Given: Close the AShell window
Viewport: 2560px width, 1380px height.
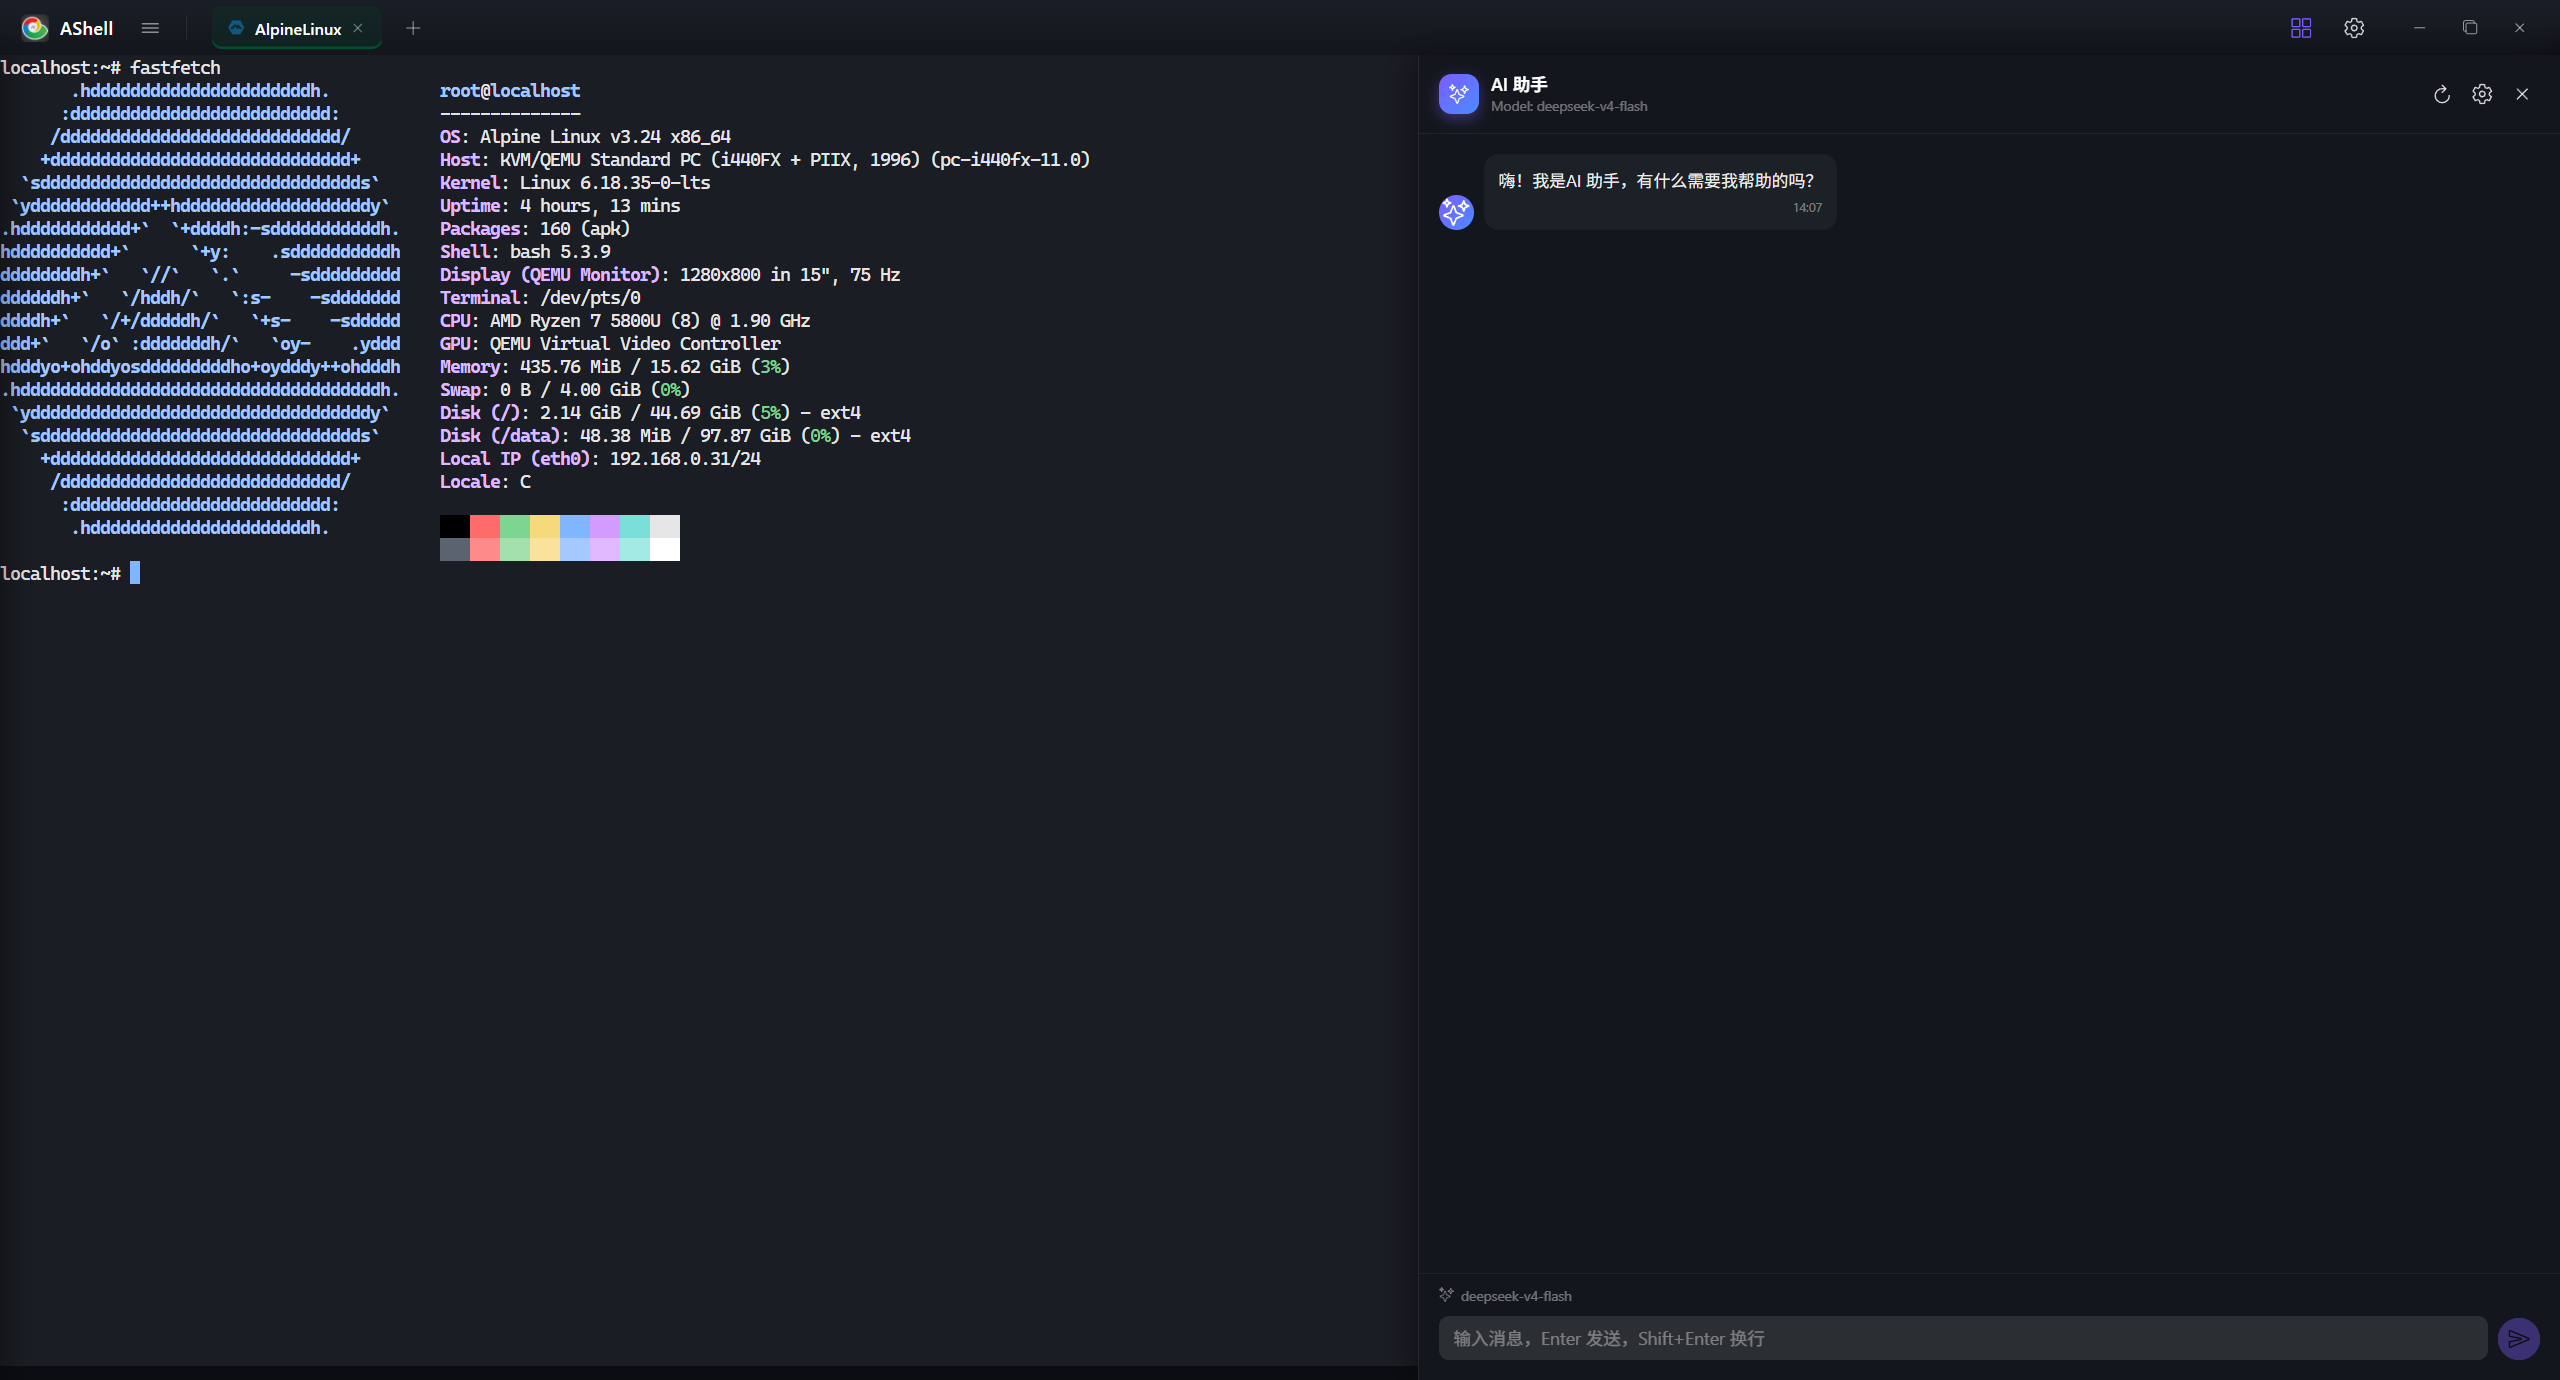Looking at the screenshot, I should [x=2520, y=28].
